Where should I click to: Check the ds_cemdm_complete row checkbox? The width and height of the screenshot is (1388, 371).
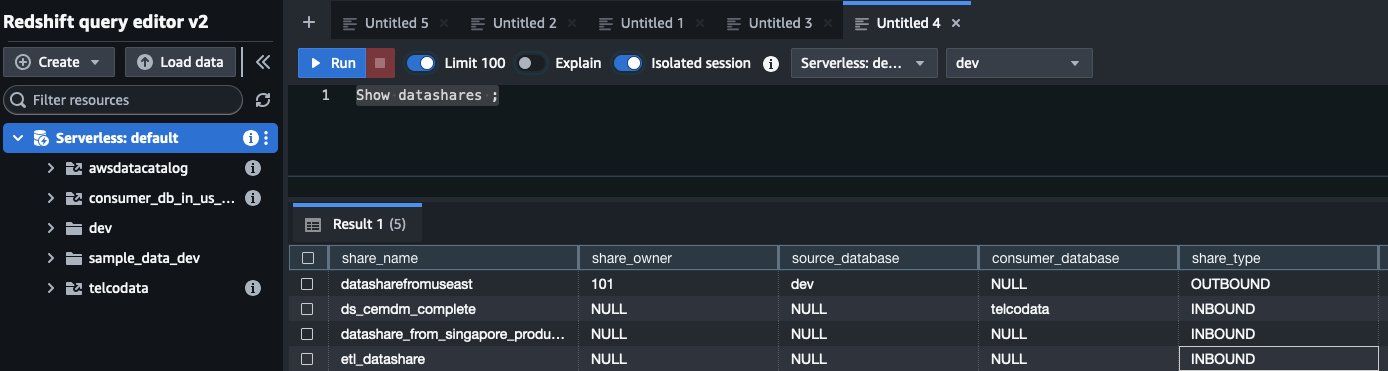[308, 309]
